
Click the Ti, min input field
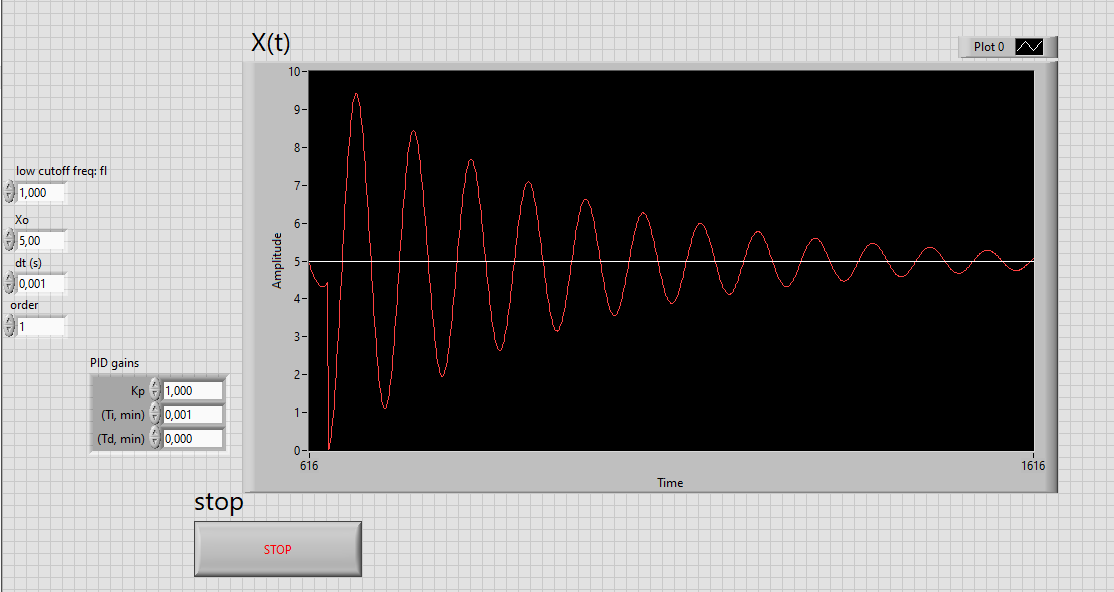coord(193,414)
